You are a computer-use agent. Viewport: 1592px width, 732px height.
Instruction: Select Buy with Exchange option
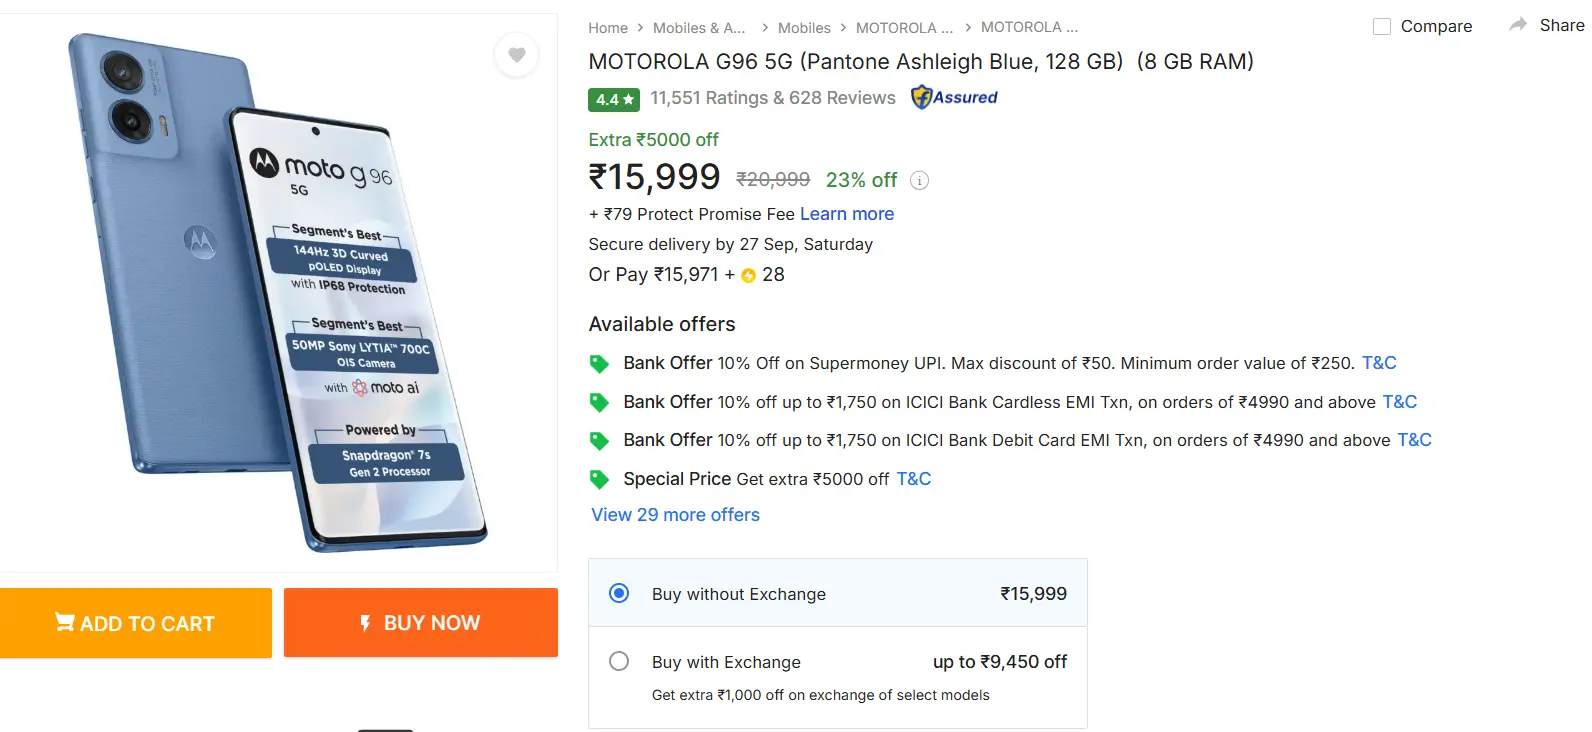(x=619, y=661)
